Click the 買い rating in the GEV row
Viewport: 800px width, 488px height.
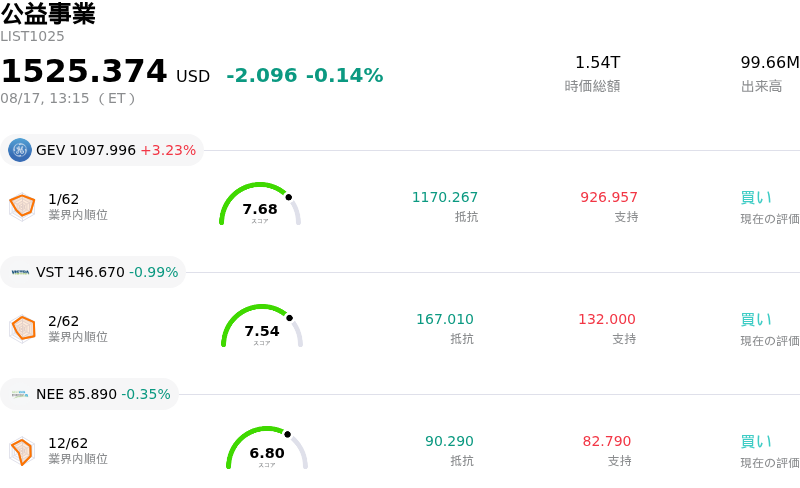[x=756, y=197]
